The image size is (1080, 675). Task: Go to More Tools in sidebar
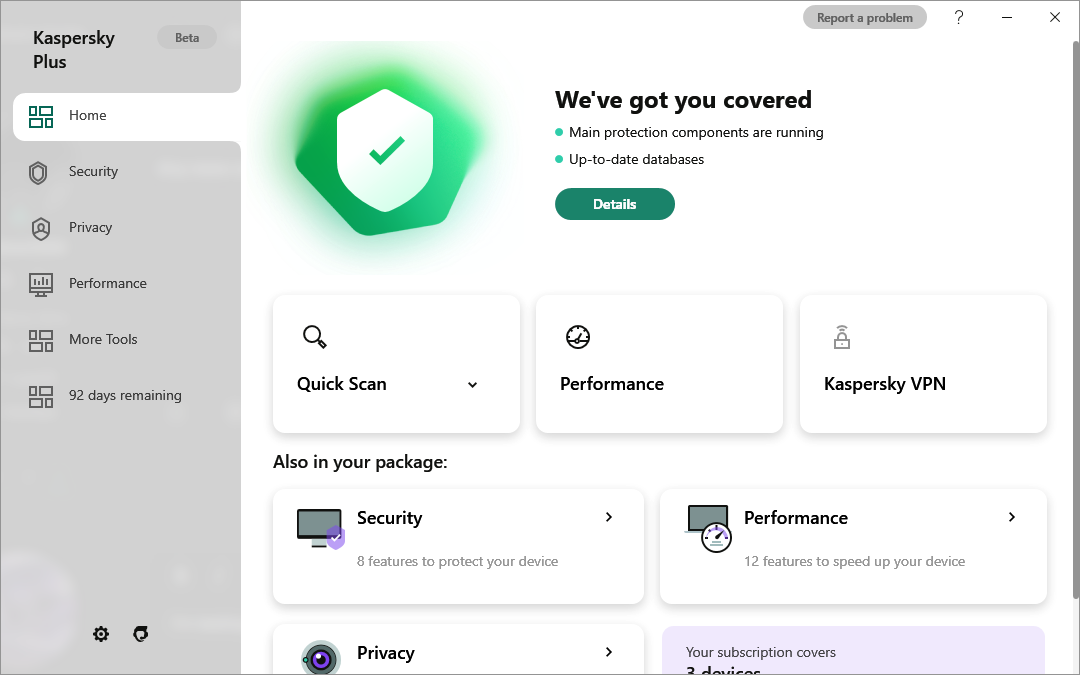point(102,340)
